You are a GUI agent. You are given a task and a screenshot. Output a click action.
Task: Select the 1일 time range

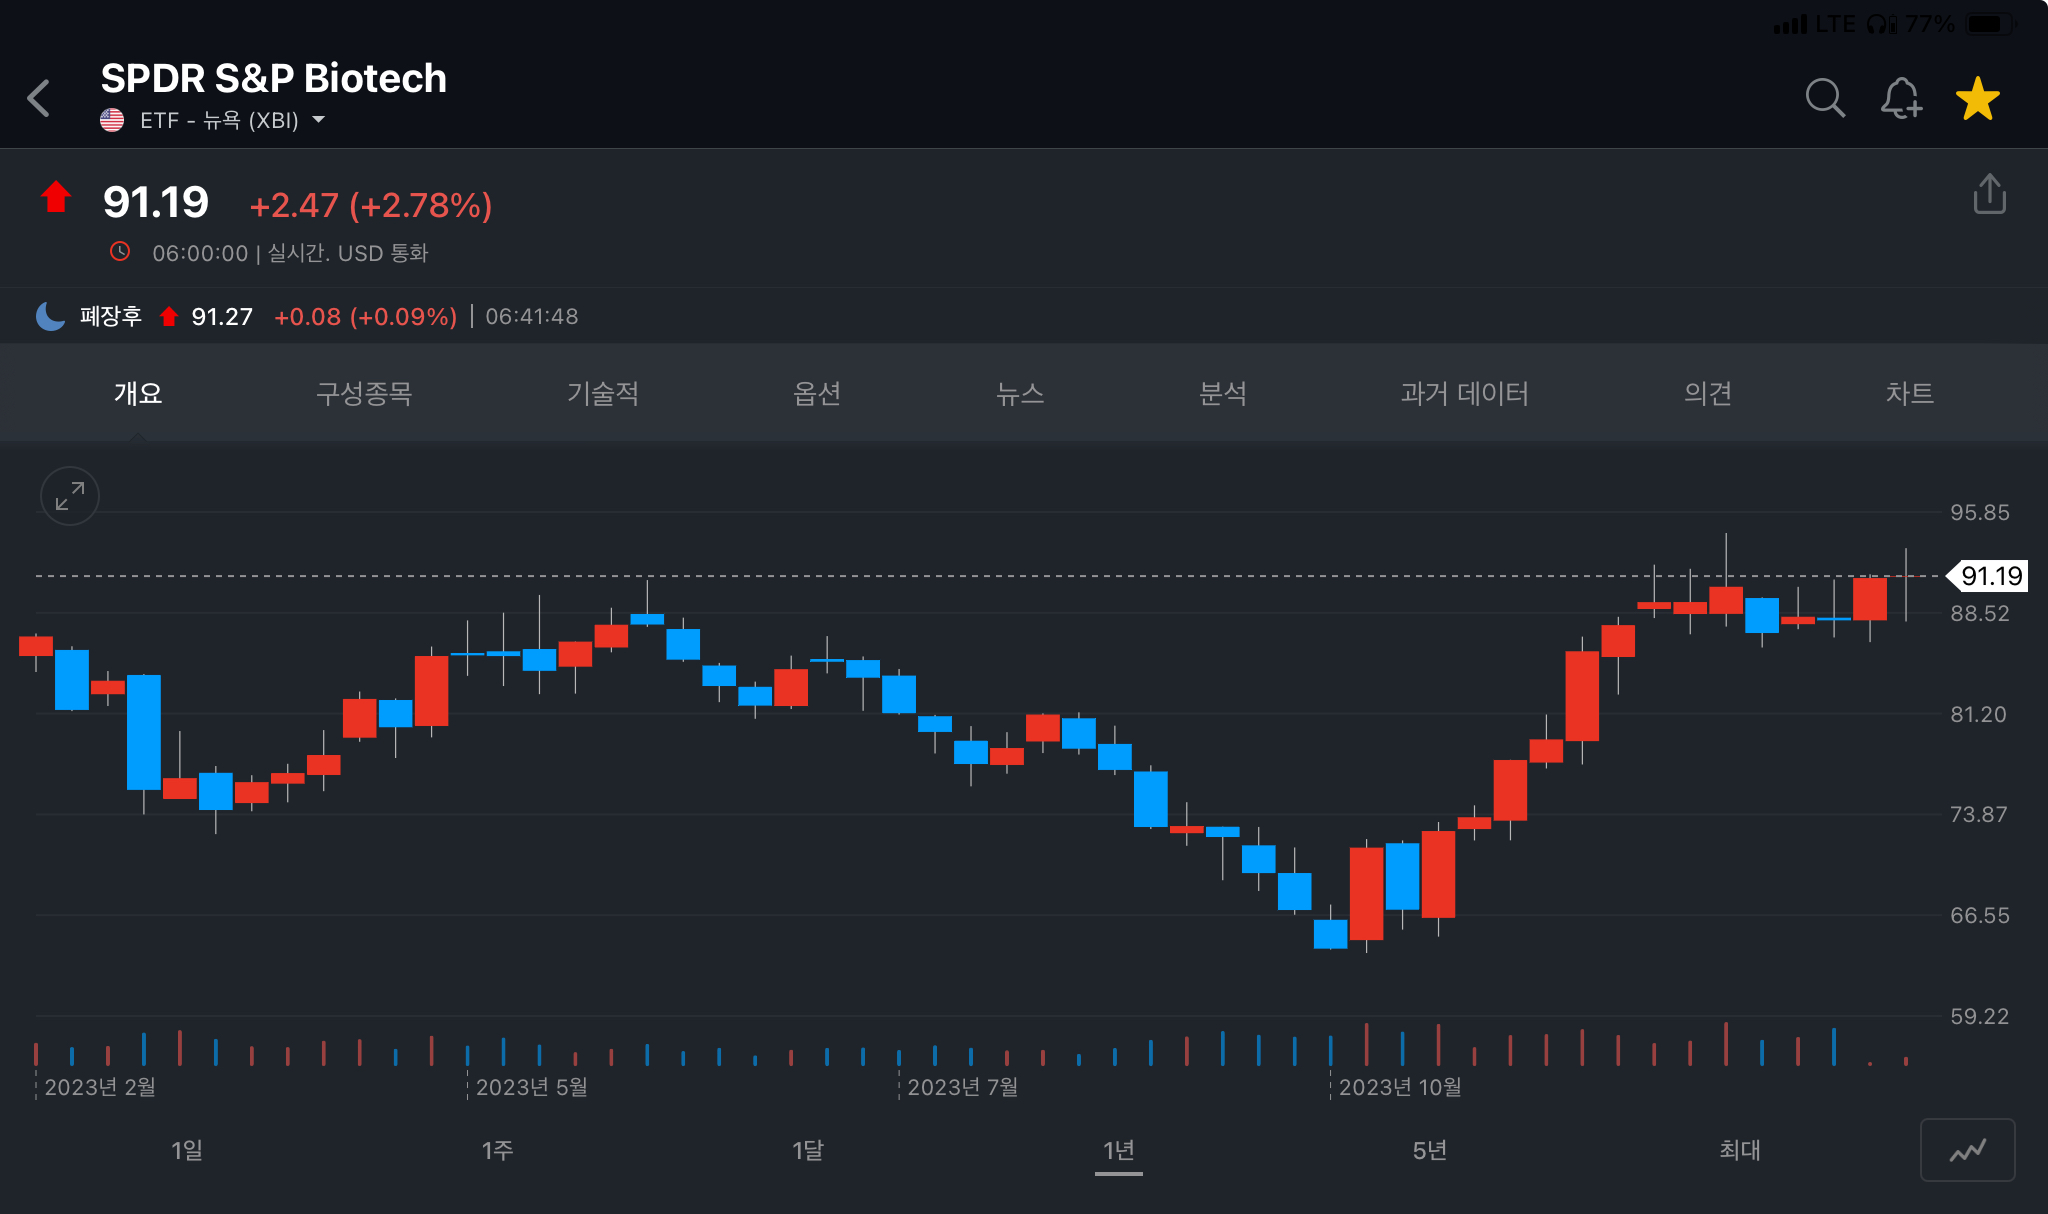tap(187, 1150)
